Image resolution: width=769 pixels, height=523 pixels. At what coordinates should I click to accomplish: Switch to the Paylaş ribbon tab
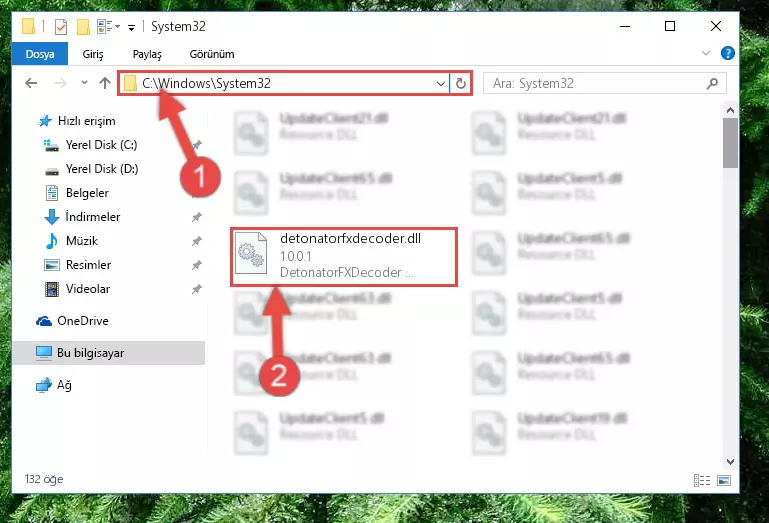point(147,54)
